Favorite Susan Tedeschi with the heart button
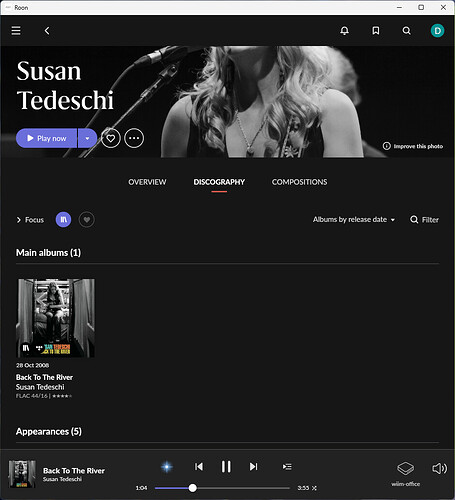This screenshot has width=455, height=500. [x=111, y=138]
